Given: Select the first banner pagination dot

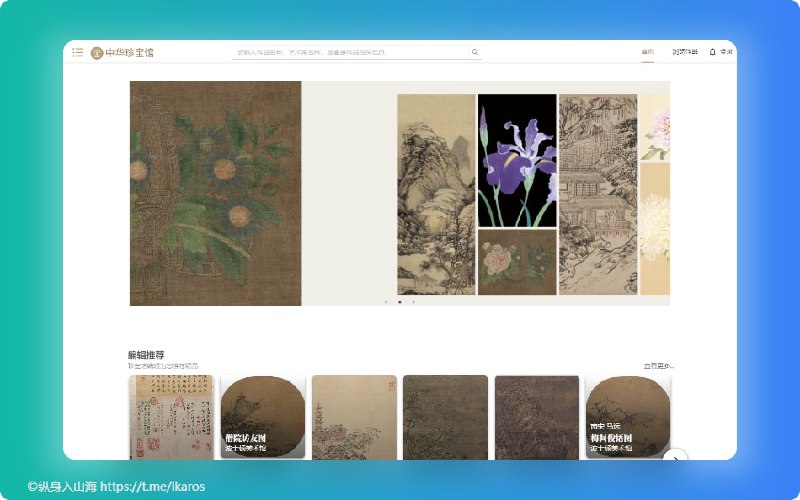Looking at the screenshot, I should point(386,301).
